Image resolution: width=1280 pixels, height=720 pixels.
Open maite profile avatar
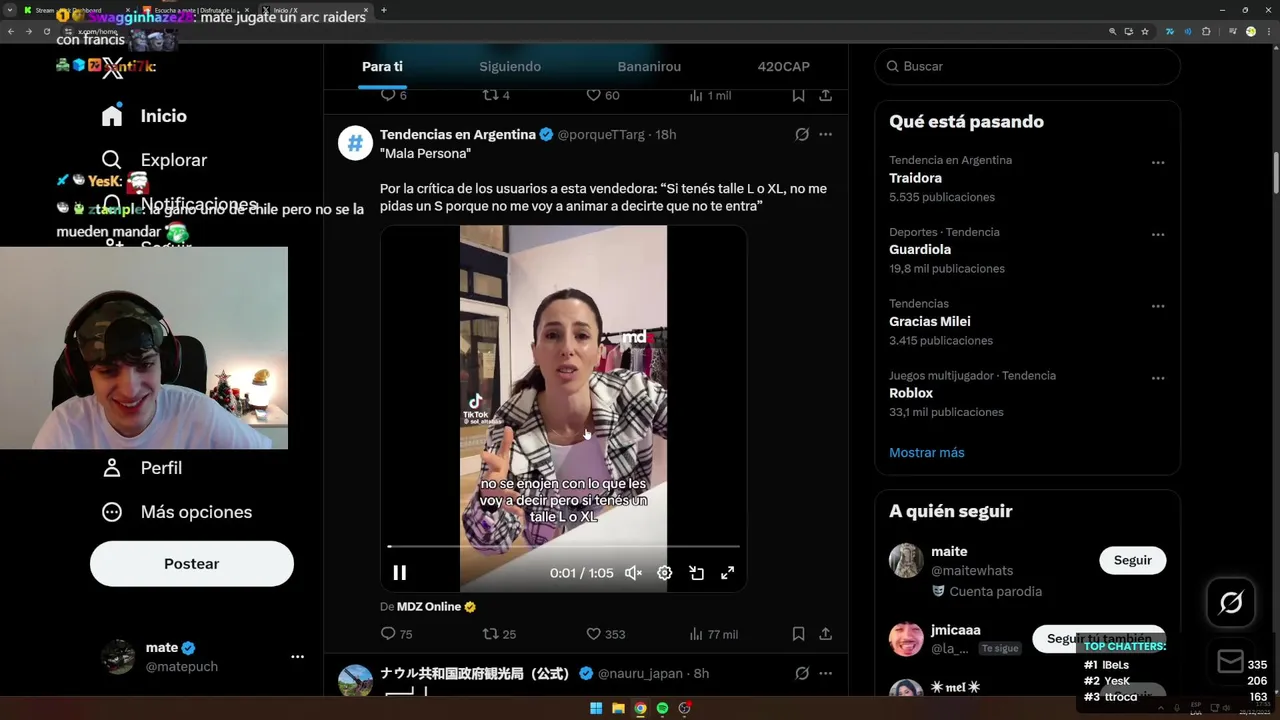pos(906,561)
